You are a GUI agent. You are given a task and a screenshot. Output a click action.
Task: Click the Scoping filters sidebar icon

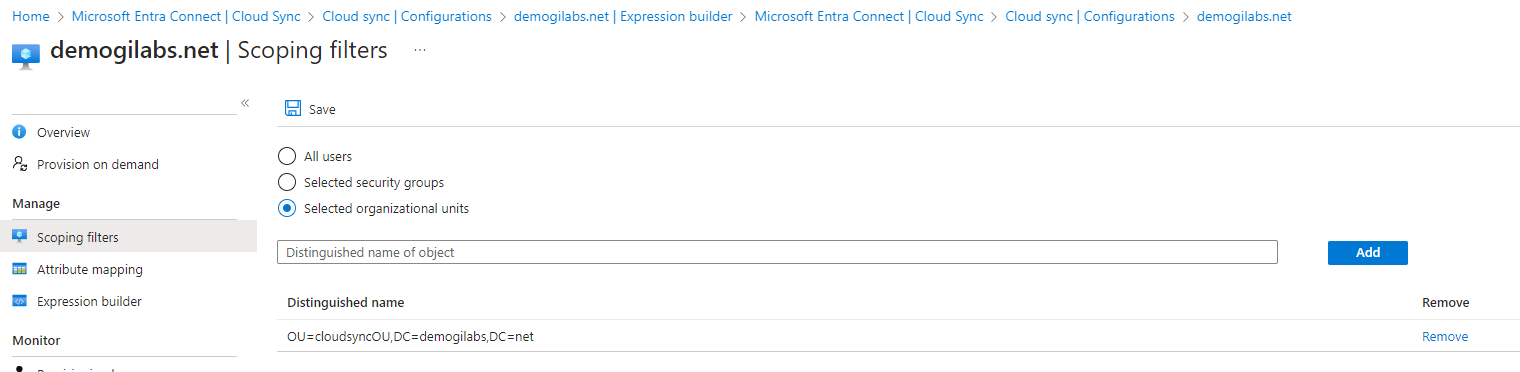[x=19, y=237]
